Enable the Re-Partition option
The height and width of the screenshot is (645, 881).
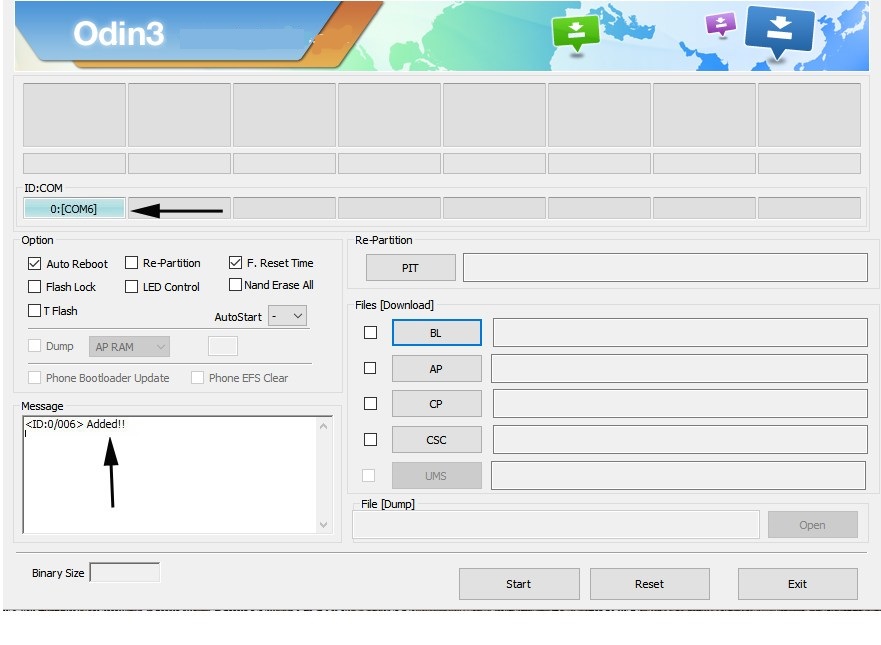[131, 263]
